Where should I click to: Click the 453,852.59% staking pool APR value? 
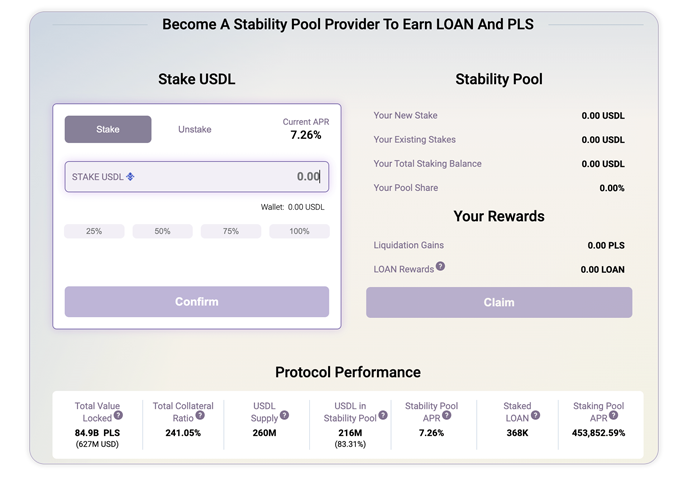(598, 433)
